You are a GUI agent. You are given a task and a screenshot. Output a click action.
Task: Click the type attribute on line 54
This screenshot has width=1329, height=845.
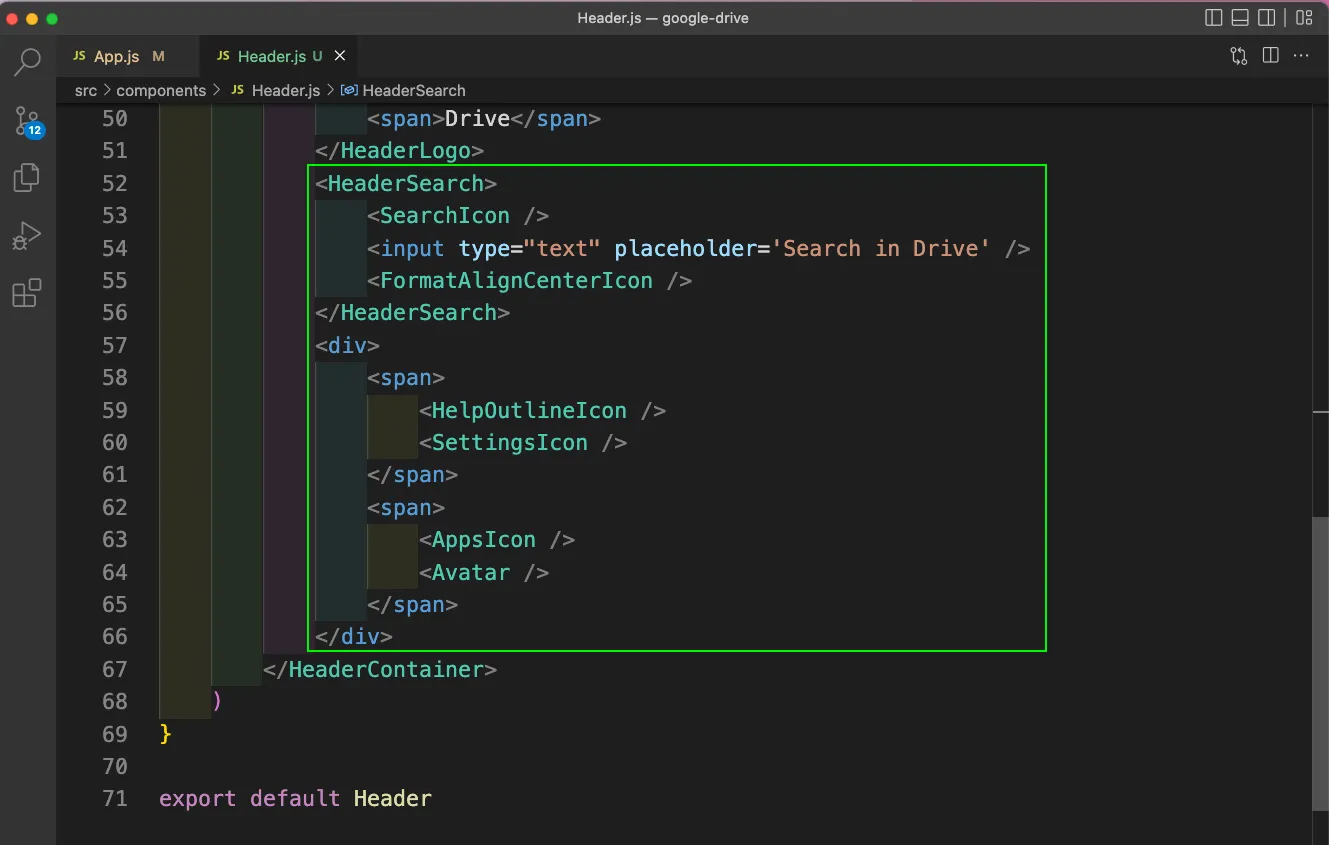click(485, 248)
